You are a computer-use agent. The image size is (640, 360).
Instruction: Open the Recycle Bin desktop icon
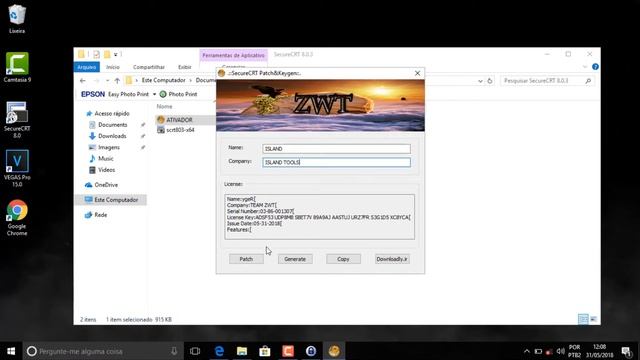(17, 19)
